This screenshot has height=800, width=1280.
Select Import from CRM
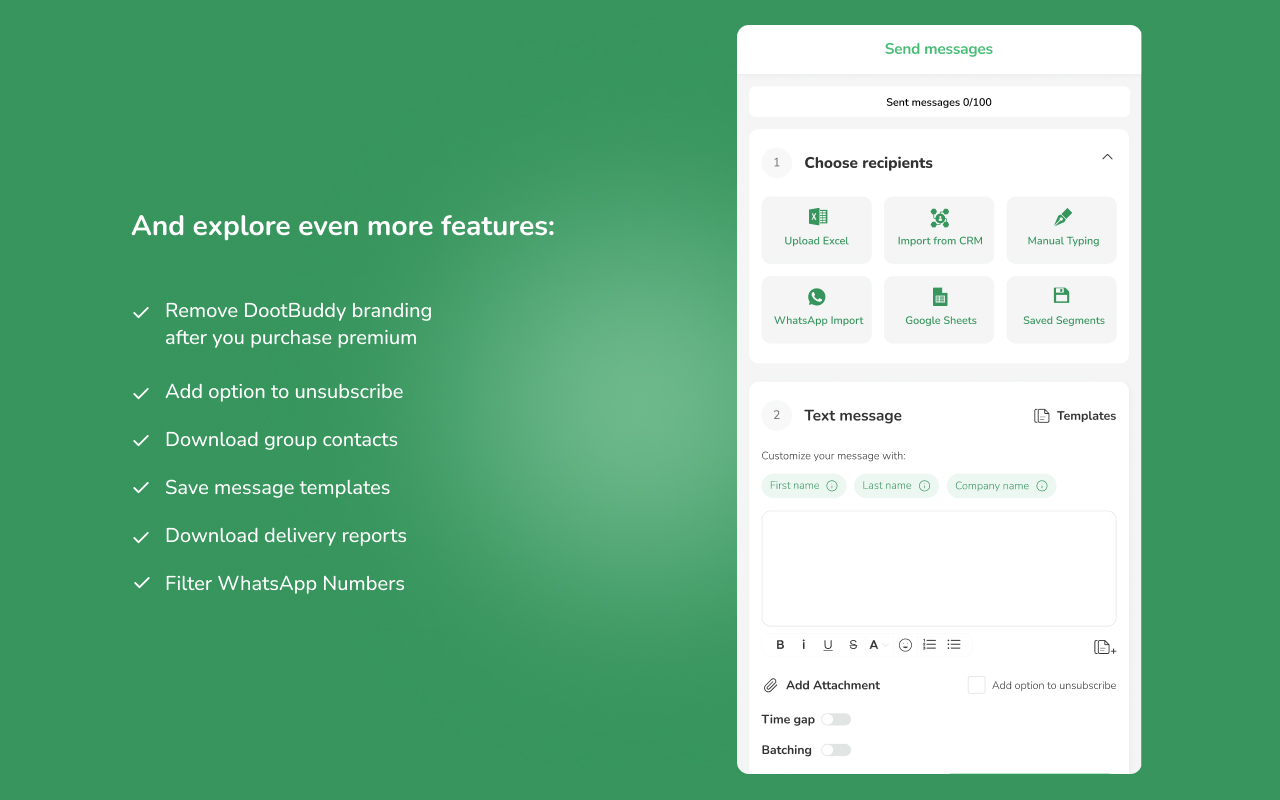point(939,230)
